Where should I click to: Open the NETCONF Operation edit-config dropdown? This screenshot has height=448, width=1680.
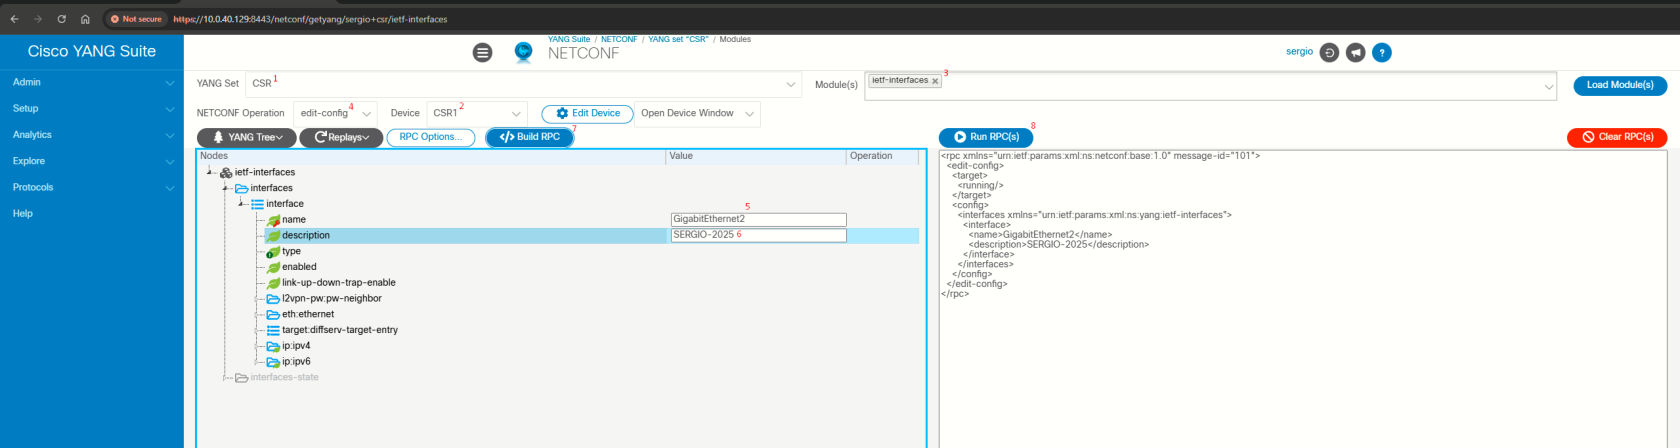pyautogui.click(x=336, y=114)
